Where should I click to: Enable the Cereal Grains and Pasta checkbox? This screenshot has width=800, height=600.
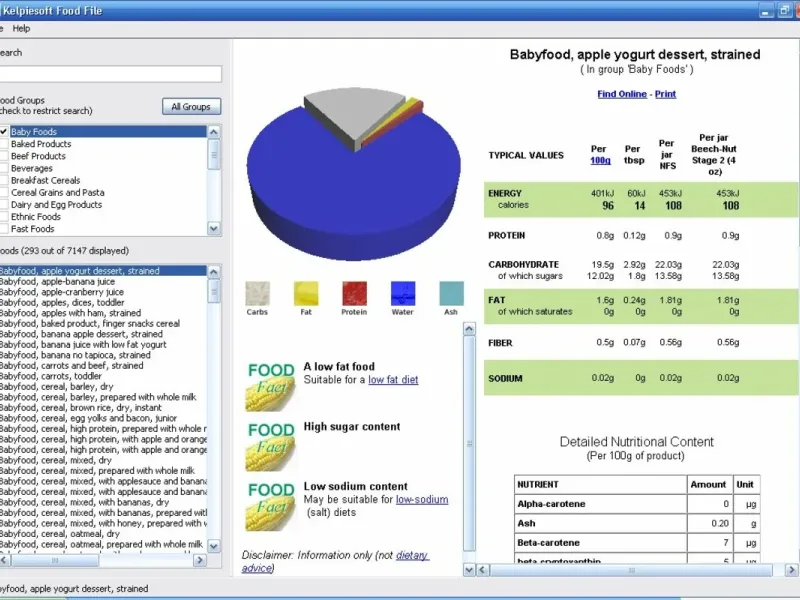pyautogui.click(x=3, y=192)
